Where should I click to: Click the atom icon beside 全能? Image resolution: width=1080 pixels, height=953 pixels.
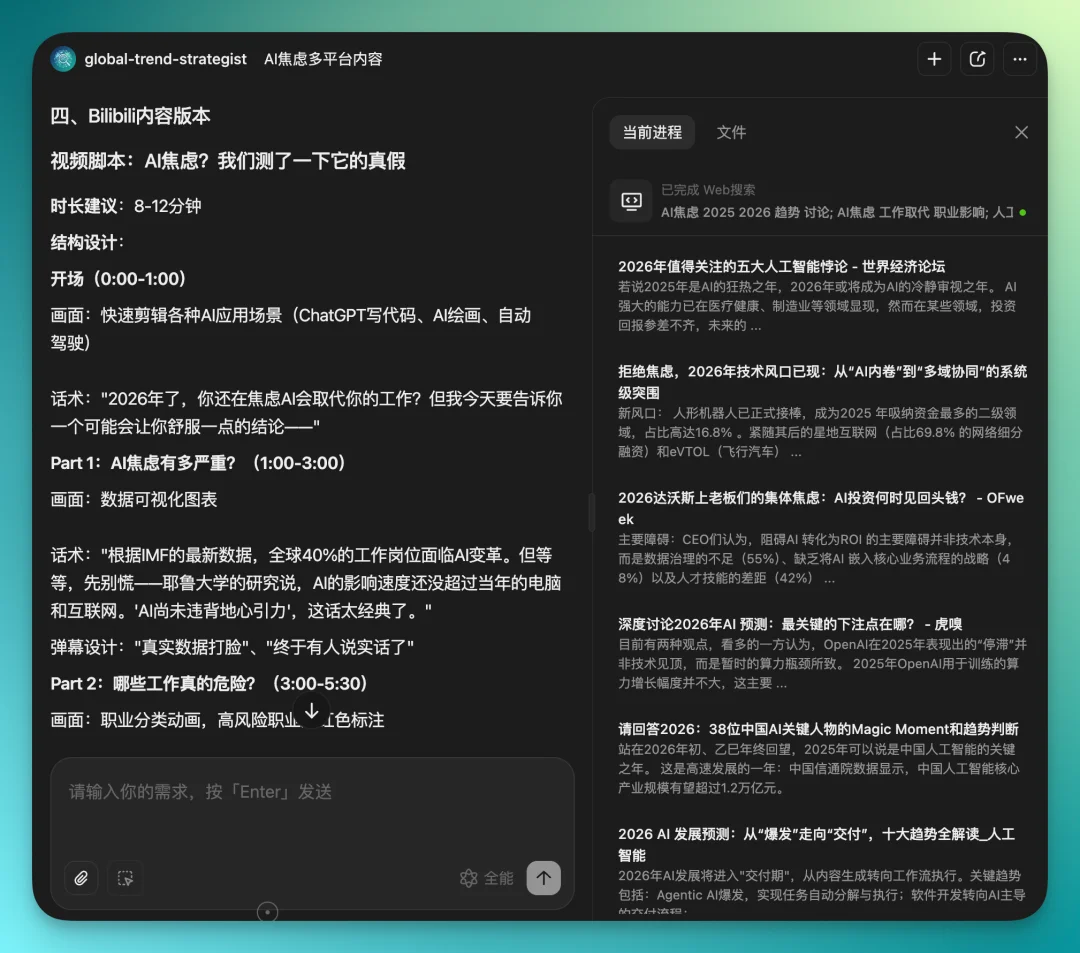coord(468,878)
